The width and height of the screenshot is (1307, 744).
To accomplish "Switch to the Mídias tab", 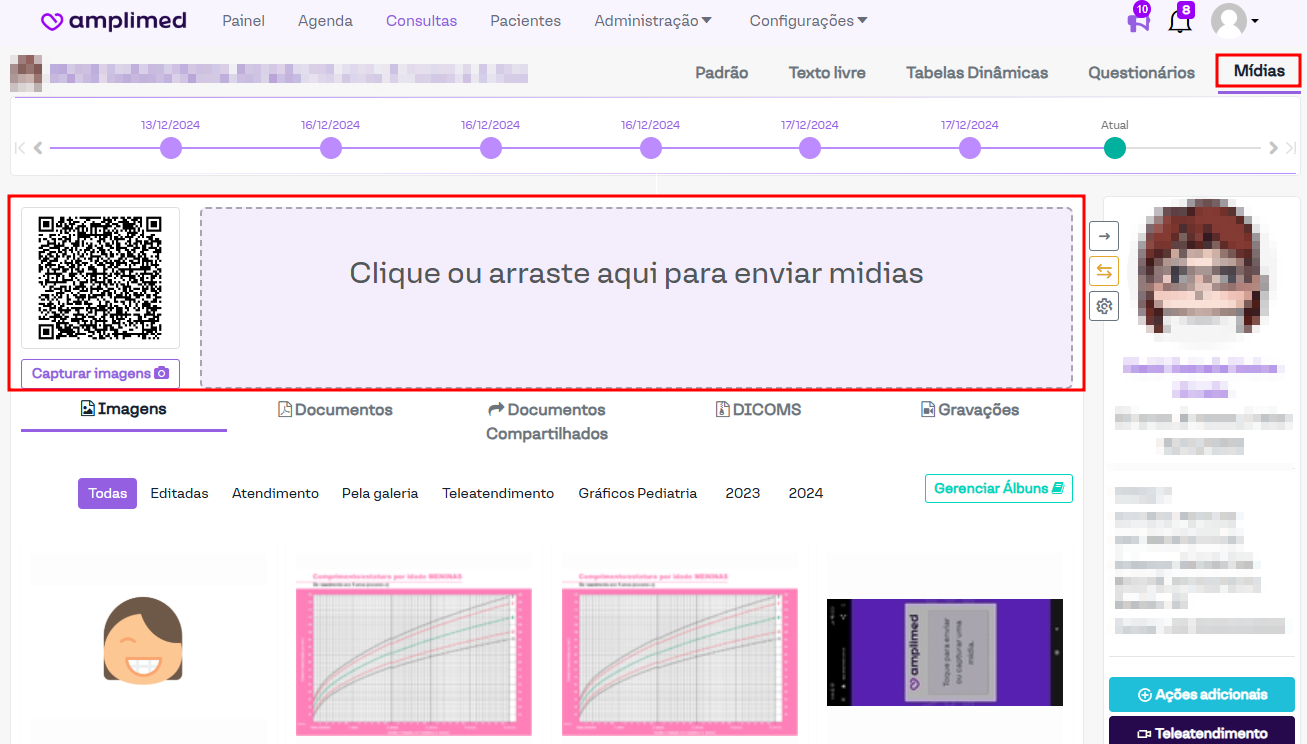I will pyautogui.click(x=1258, y=71).
